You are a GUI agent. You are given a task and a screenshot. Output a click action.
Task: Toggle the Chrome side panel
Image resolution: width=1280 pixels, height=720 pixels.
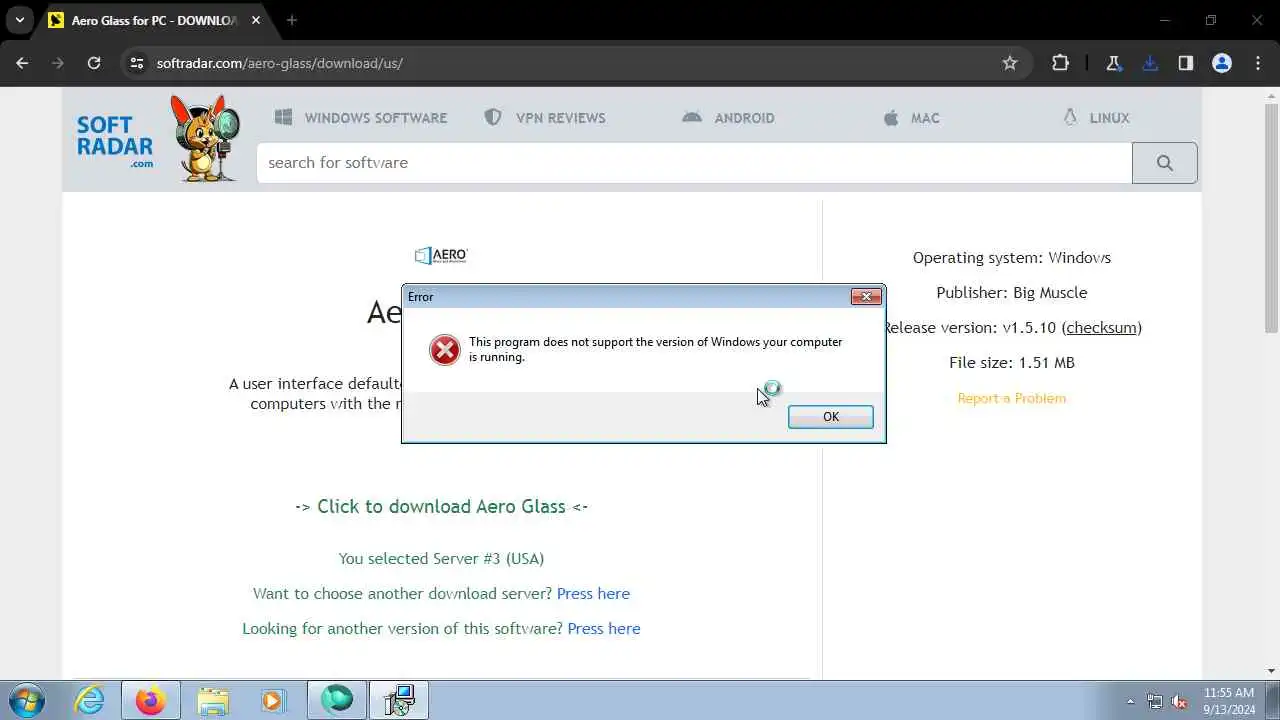tap(1185, 63)
